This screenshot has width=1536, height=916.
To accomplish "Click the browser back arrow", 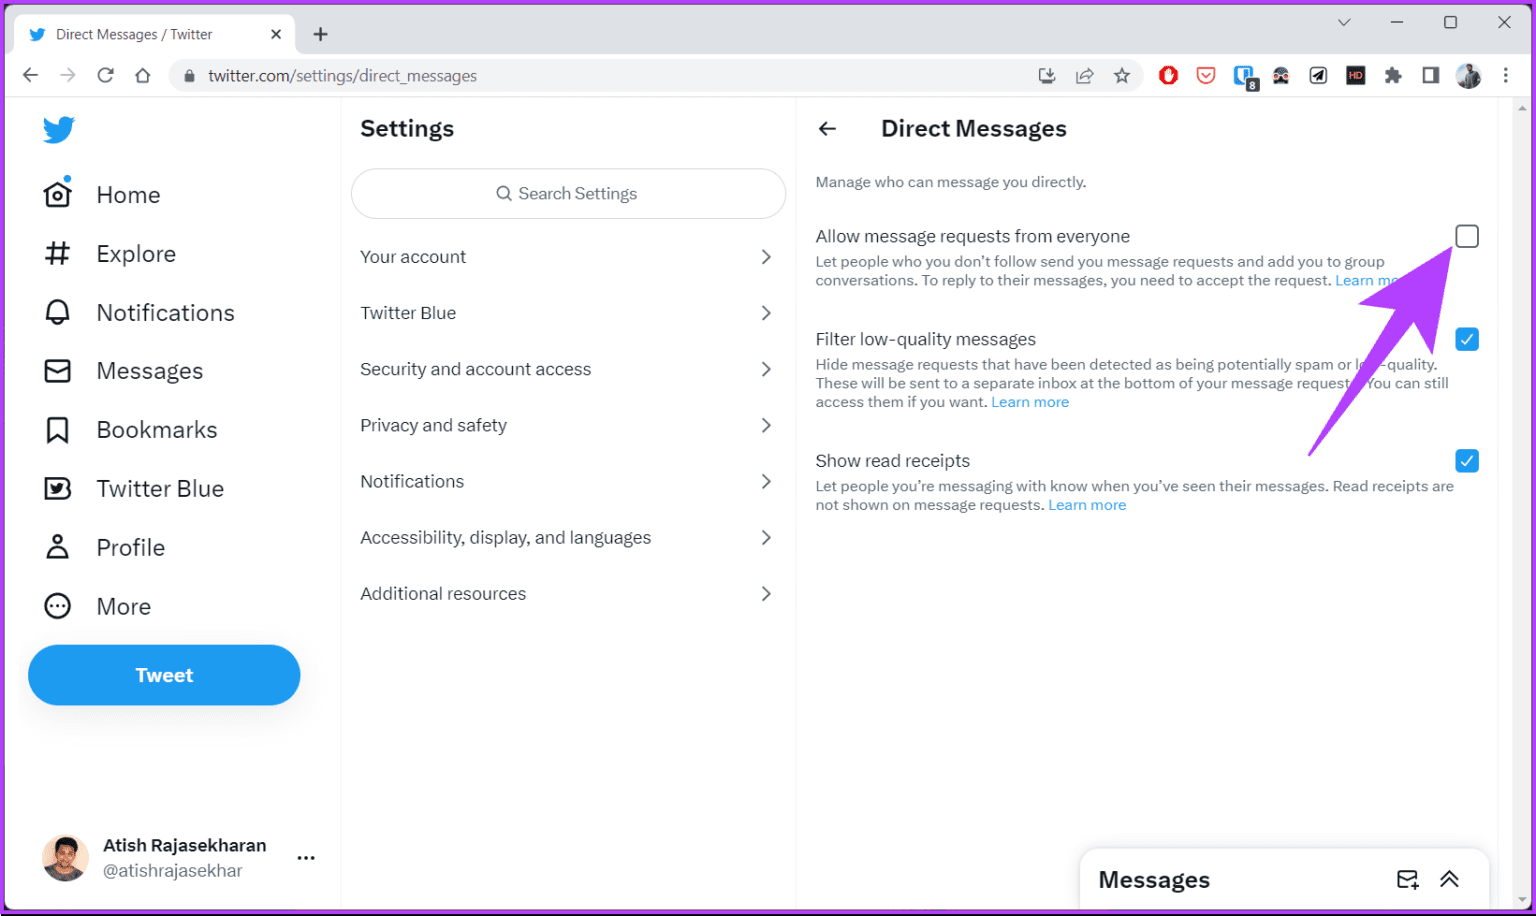I will click(31, 75).
